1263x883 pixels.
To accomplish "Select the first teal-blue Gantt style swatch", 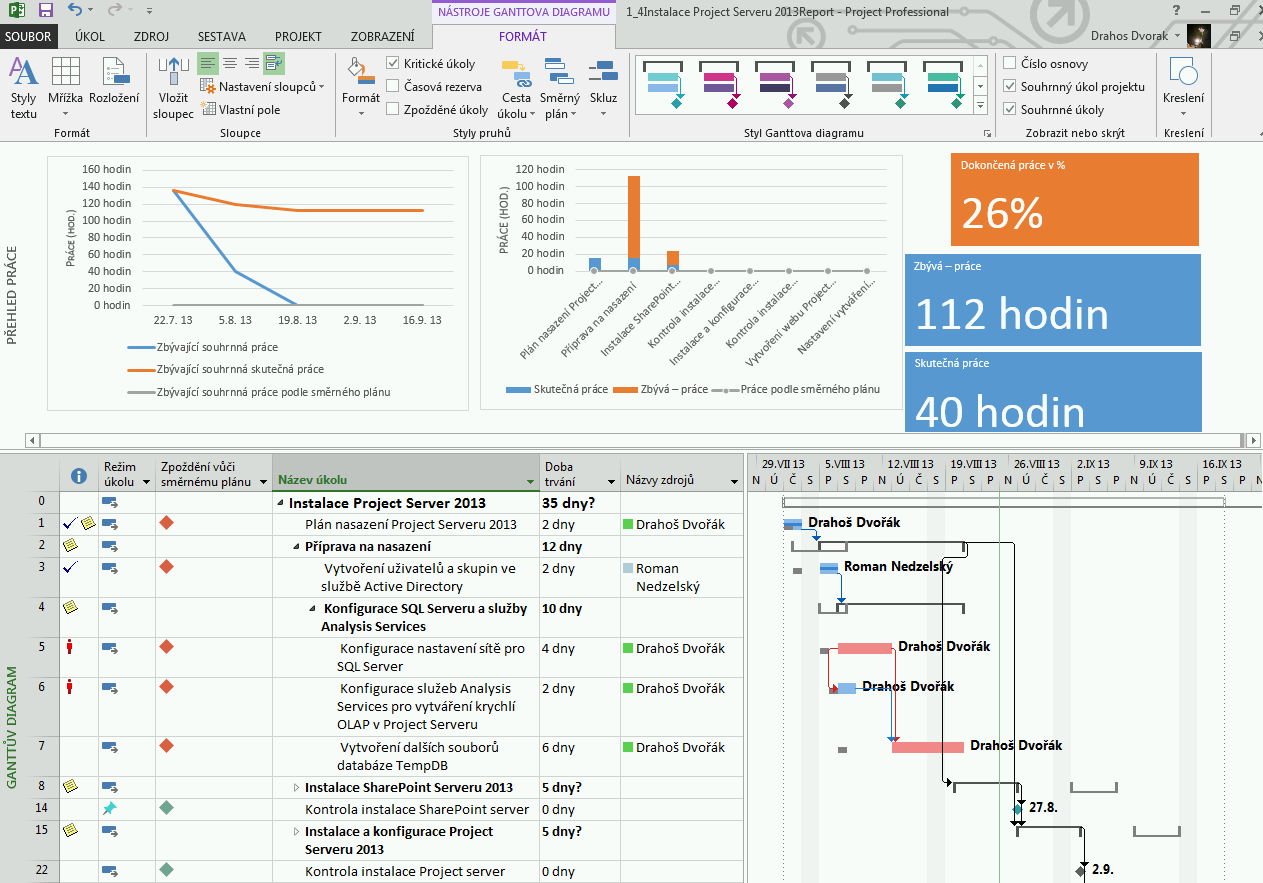I will point(663,84).
